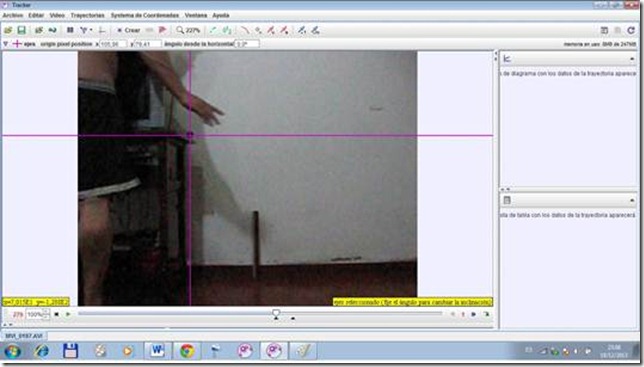Click the magenta ejes axes track icon

[17, 44]
